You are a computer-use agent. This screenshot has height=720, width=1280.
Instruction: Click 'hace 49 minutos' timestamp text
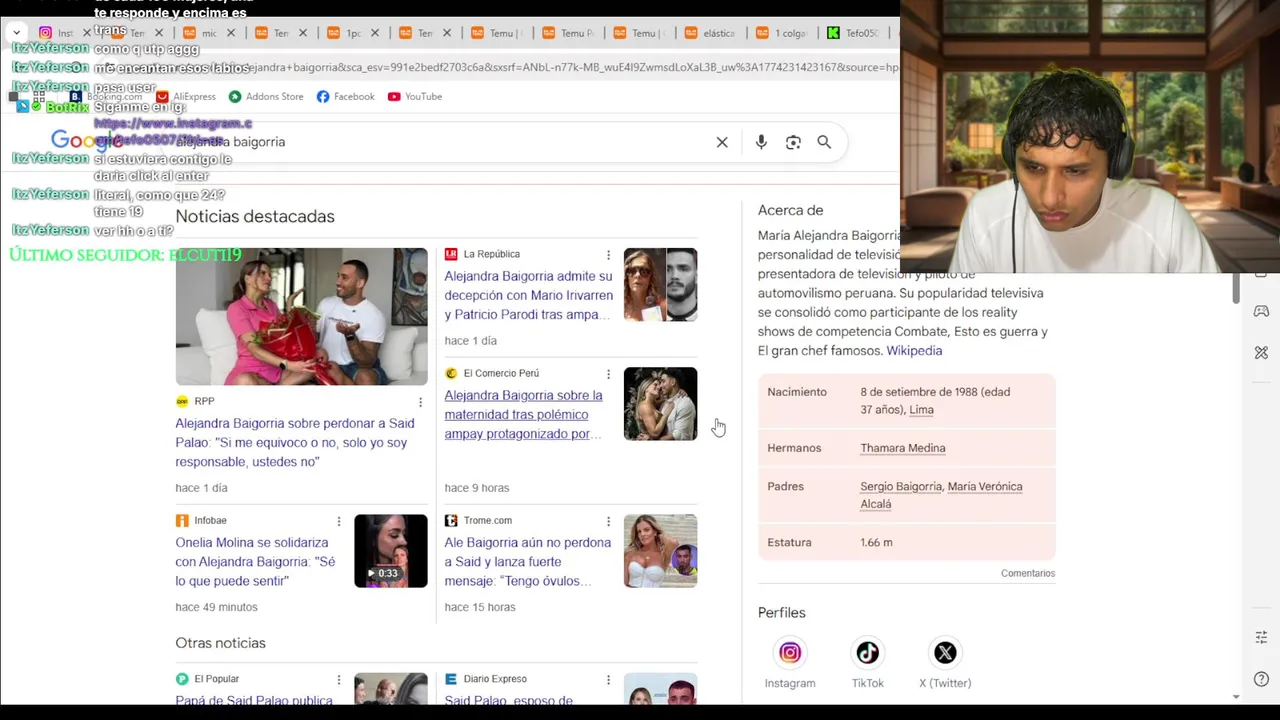click(216, 607)
